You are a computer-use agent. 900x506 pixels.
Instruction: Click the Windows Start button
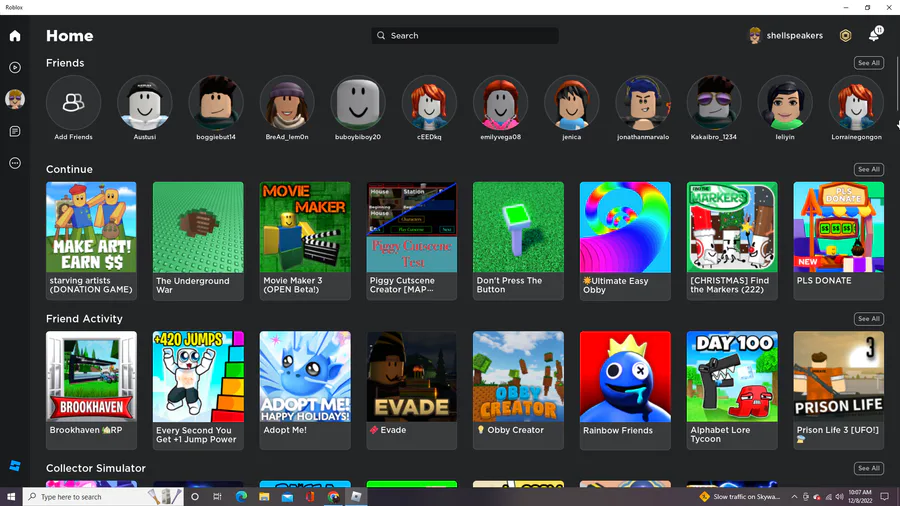[x=11, y=497]
